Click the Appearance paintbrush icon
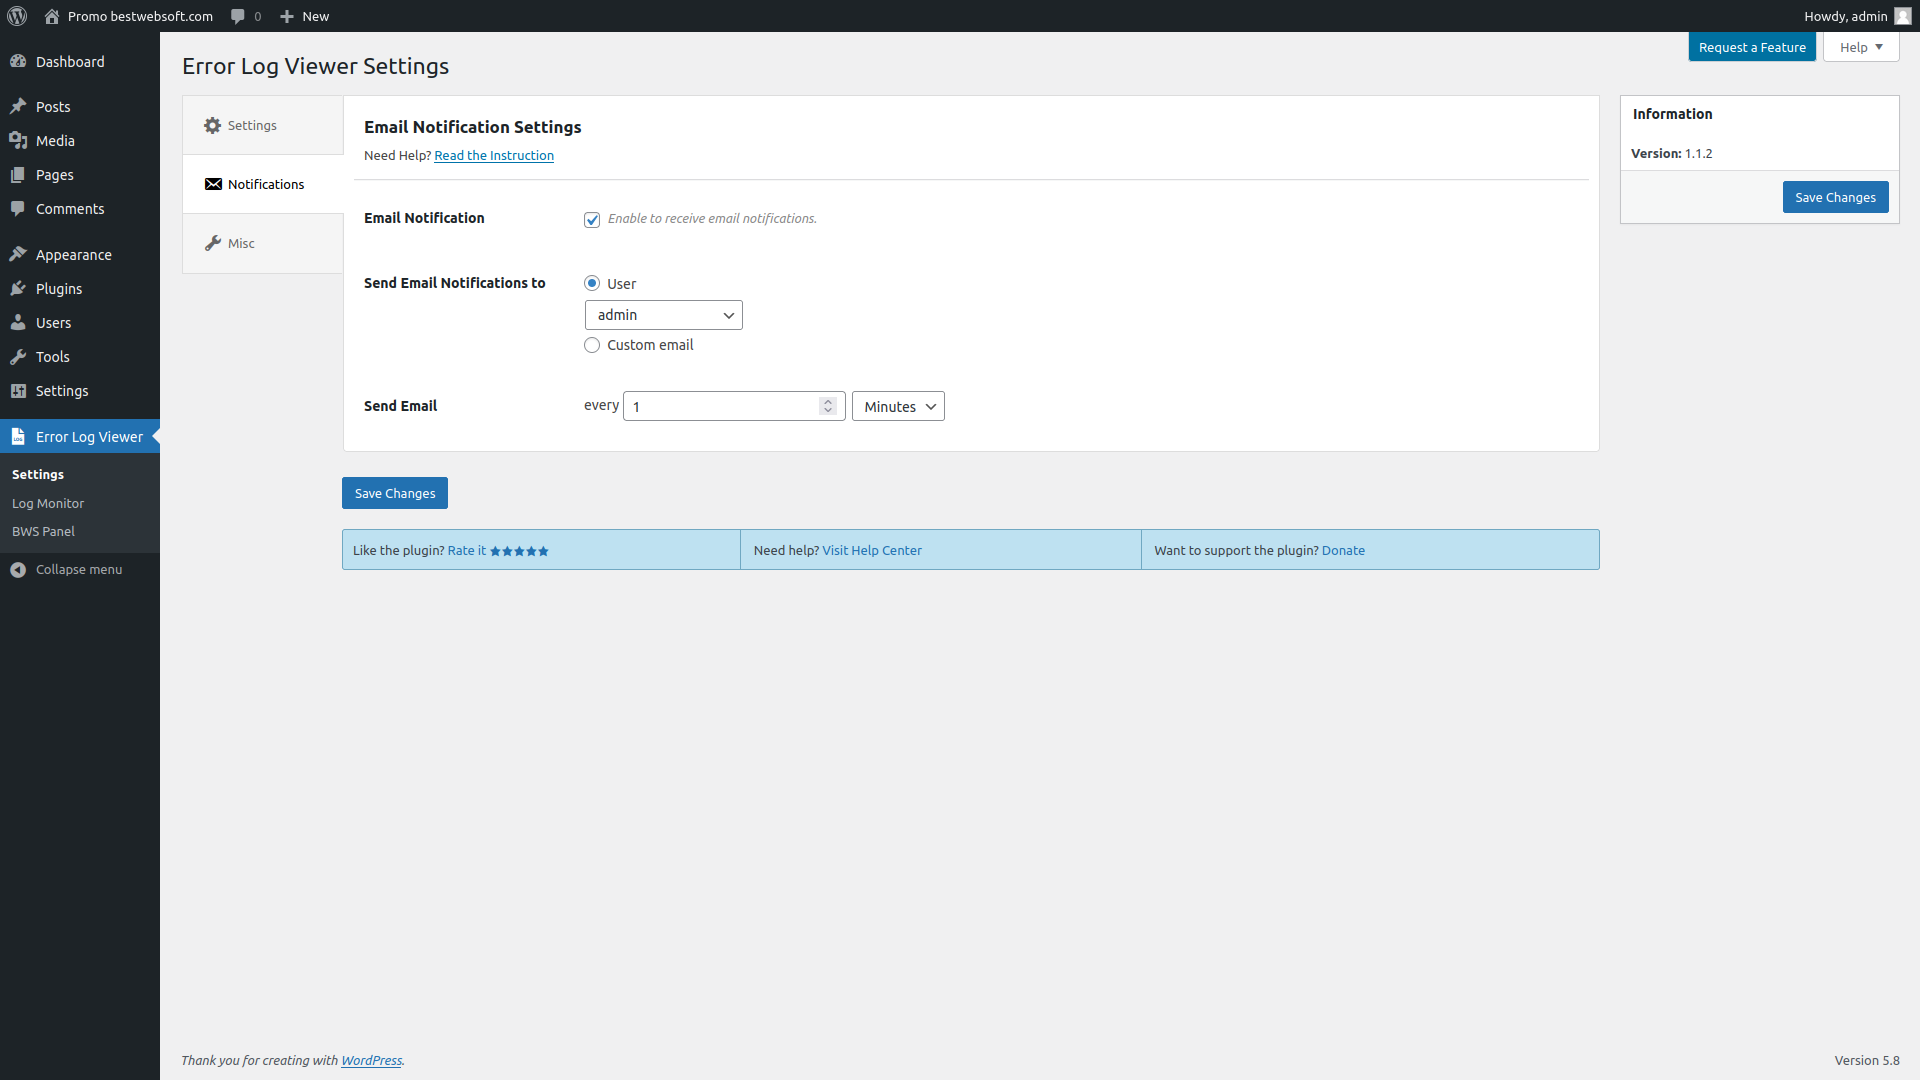 click(18, 255)
